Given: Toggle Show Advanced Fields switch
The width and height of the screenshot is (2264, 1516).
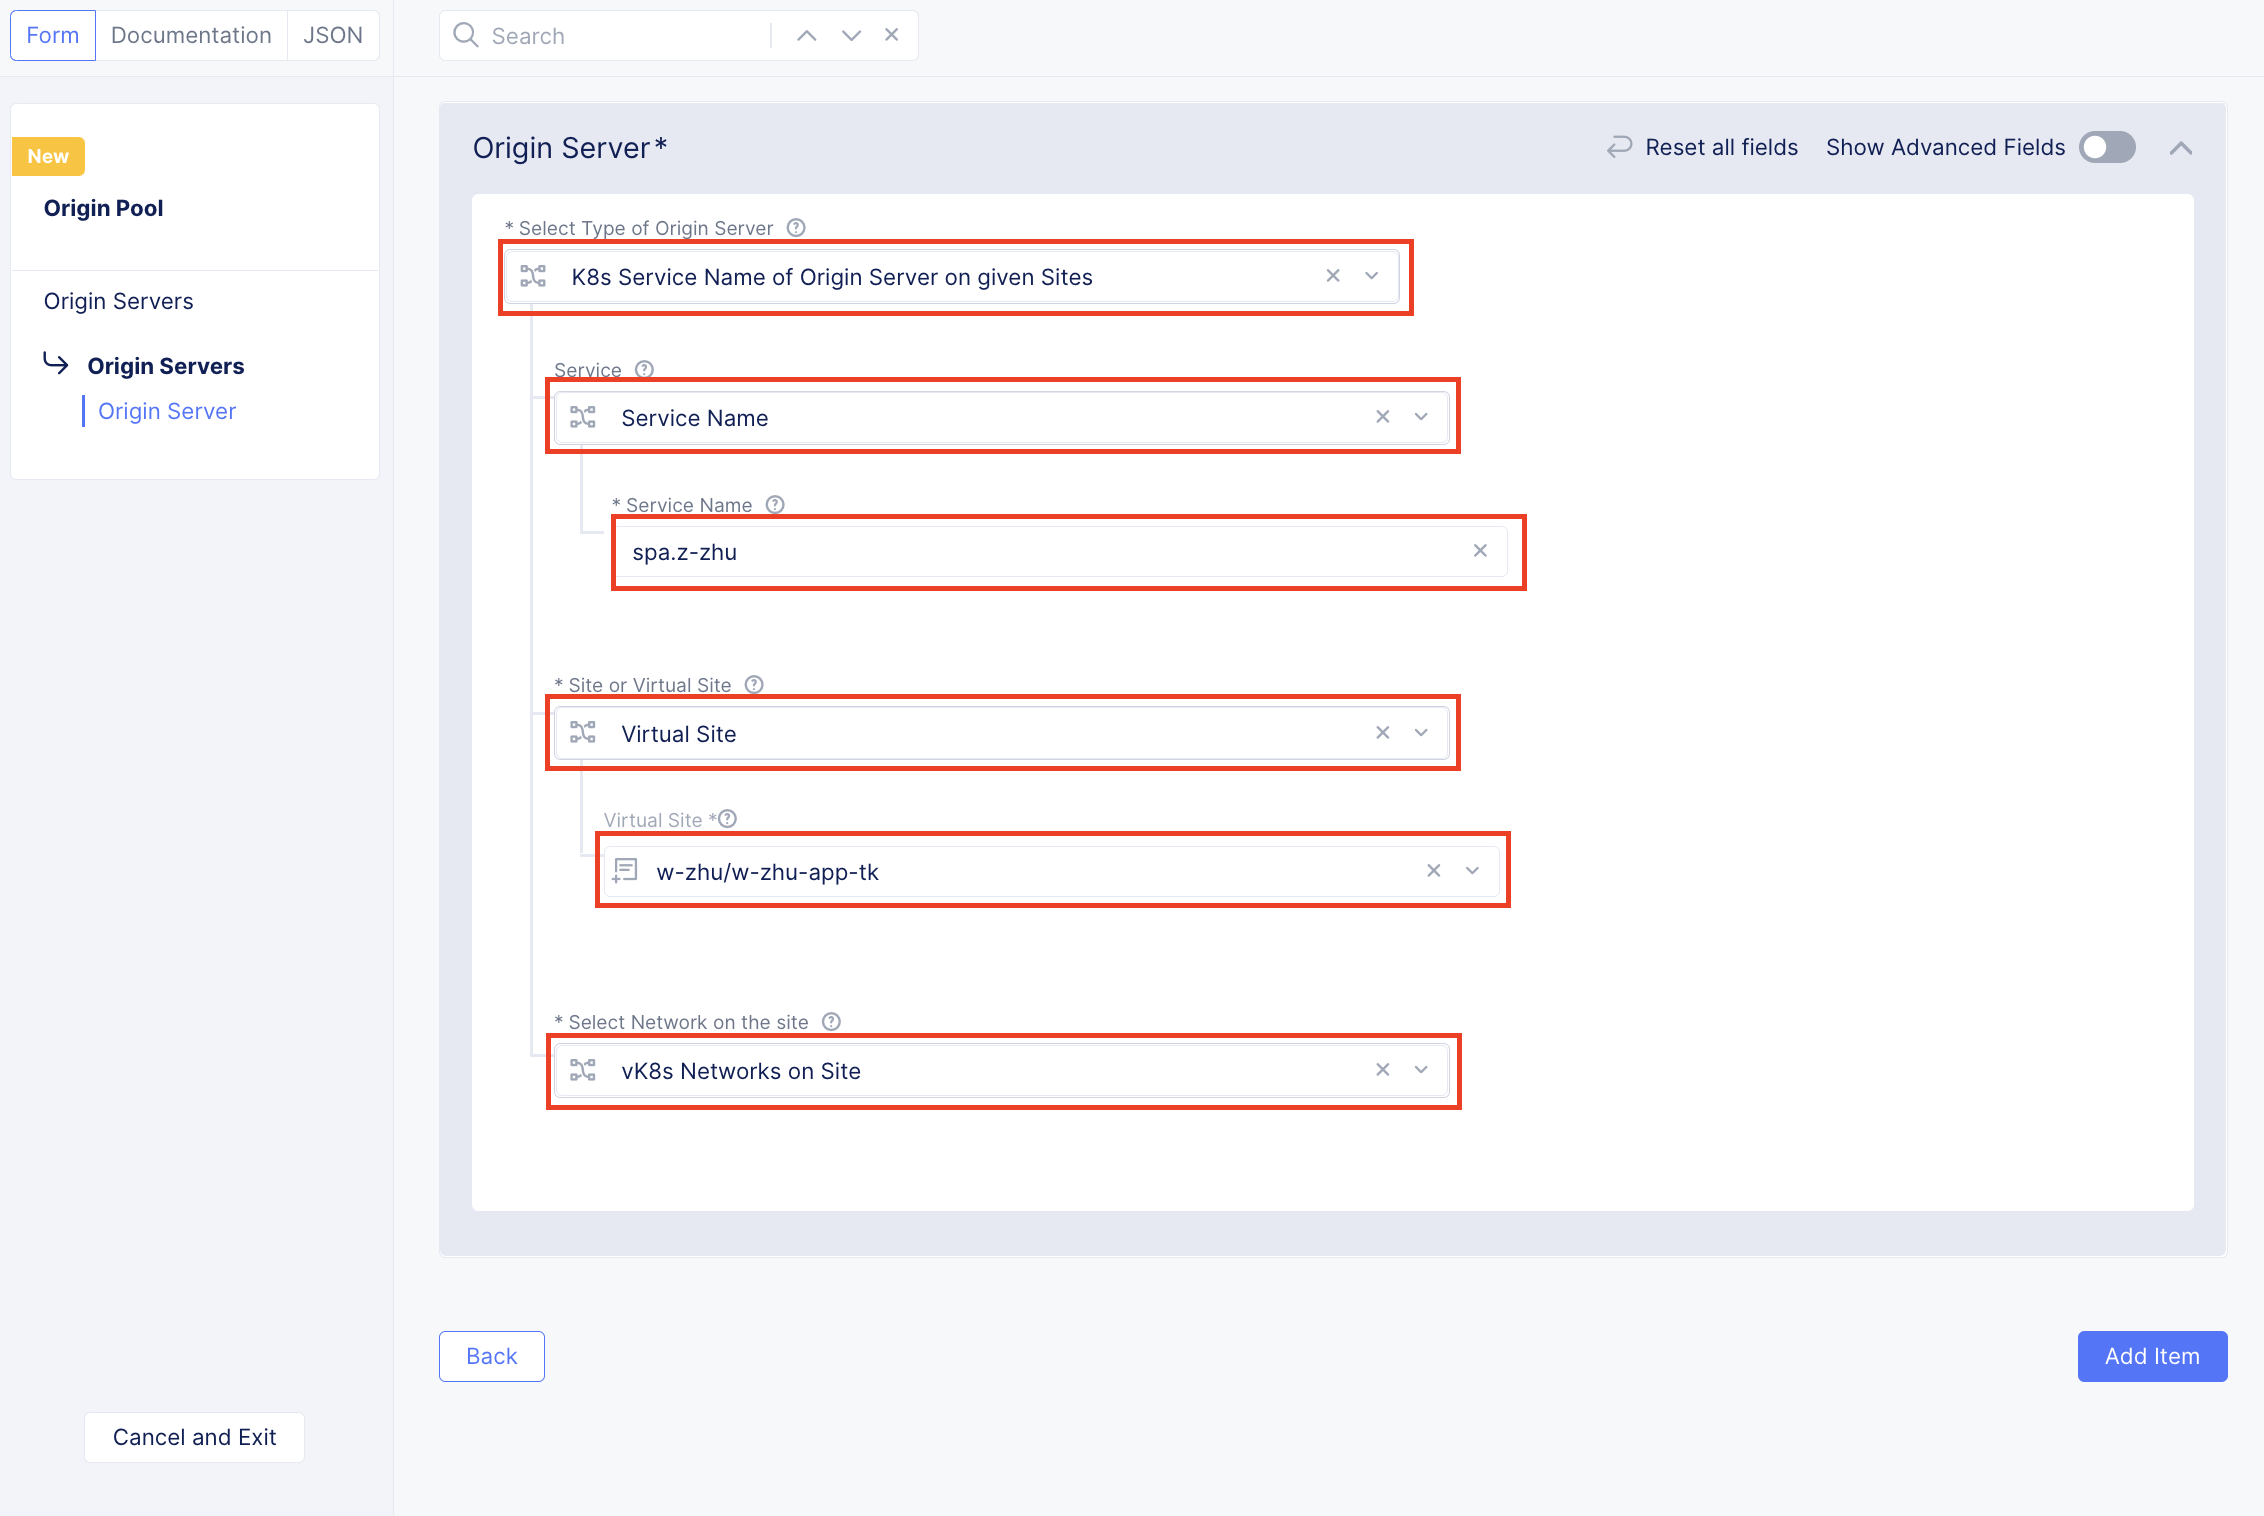Looking at the screenshot, I should coord(2107,148).
